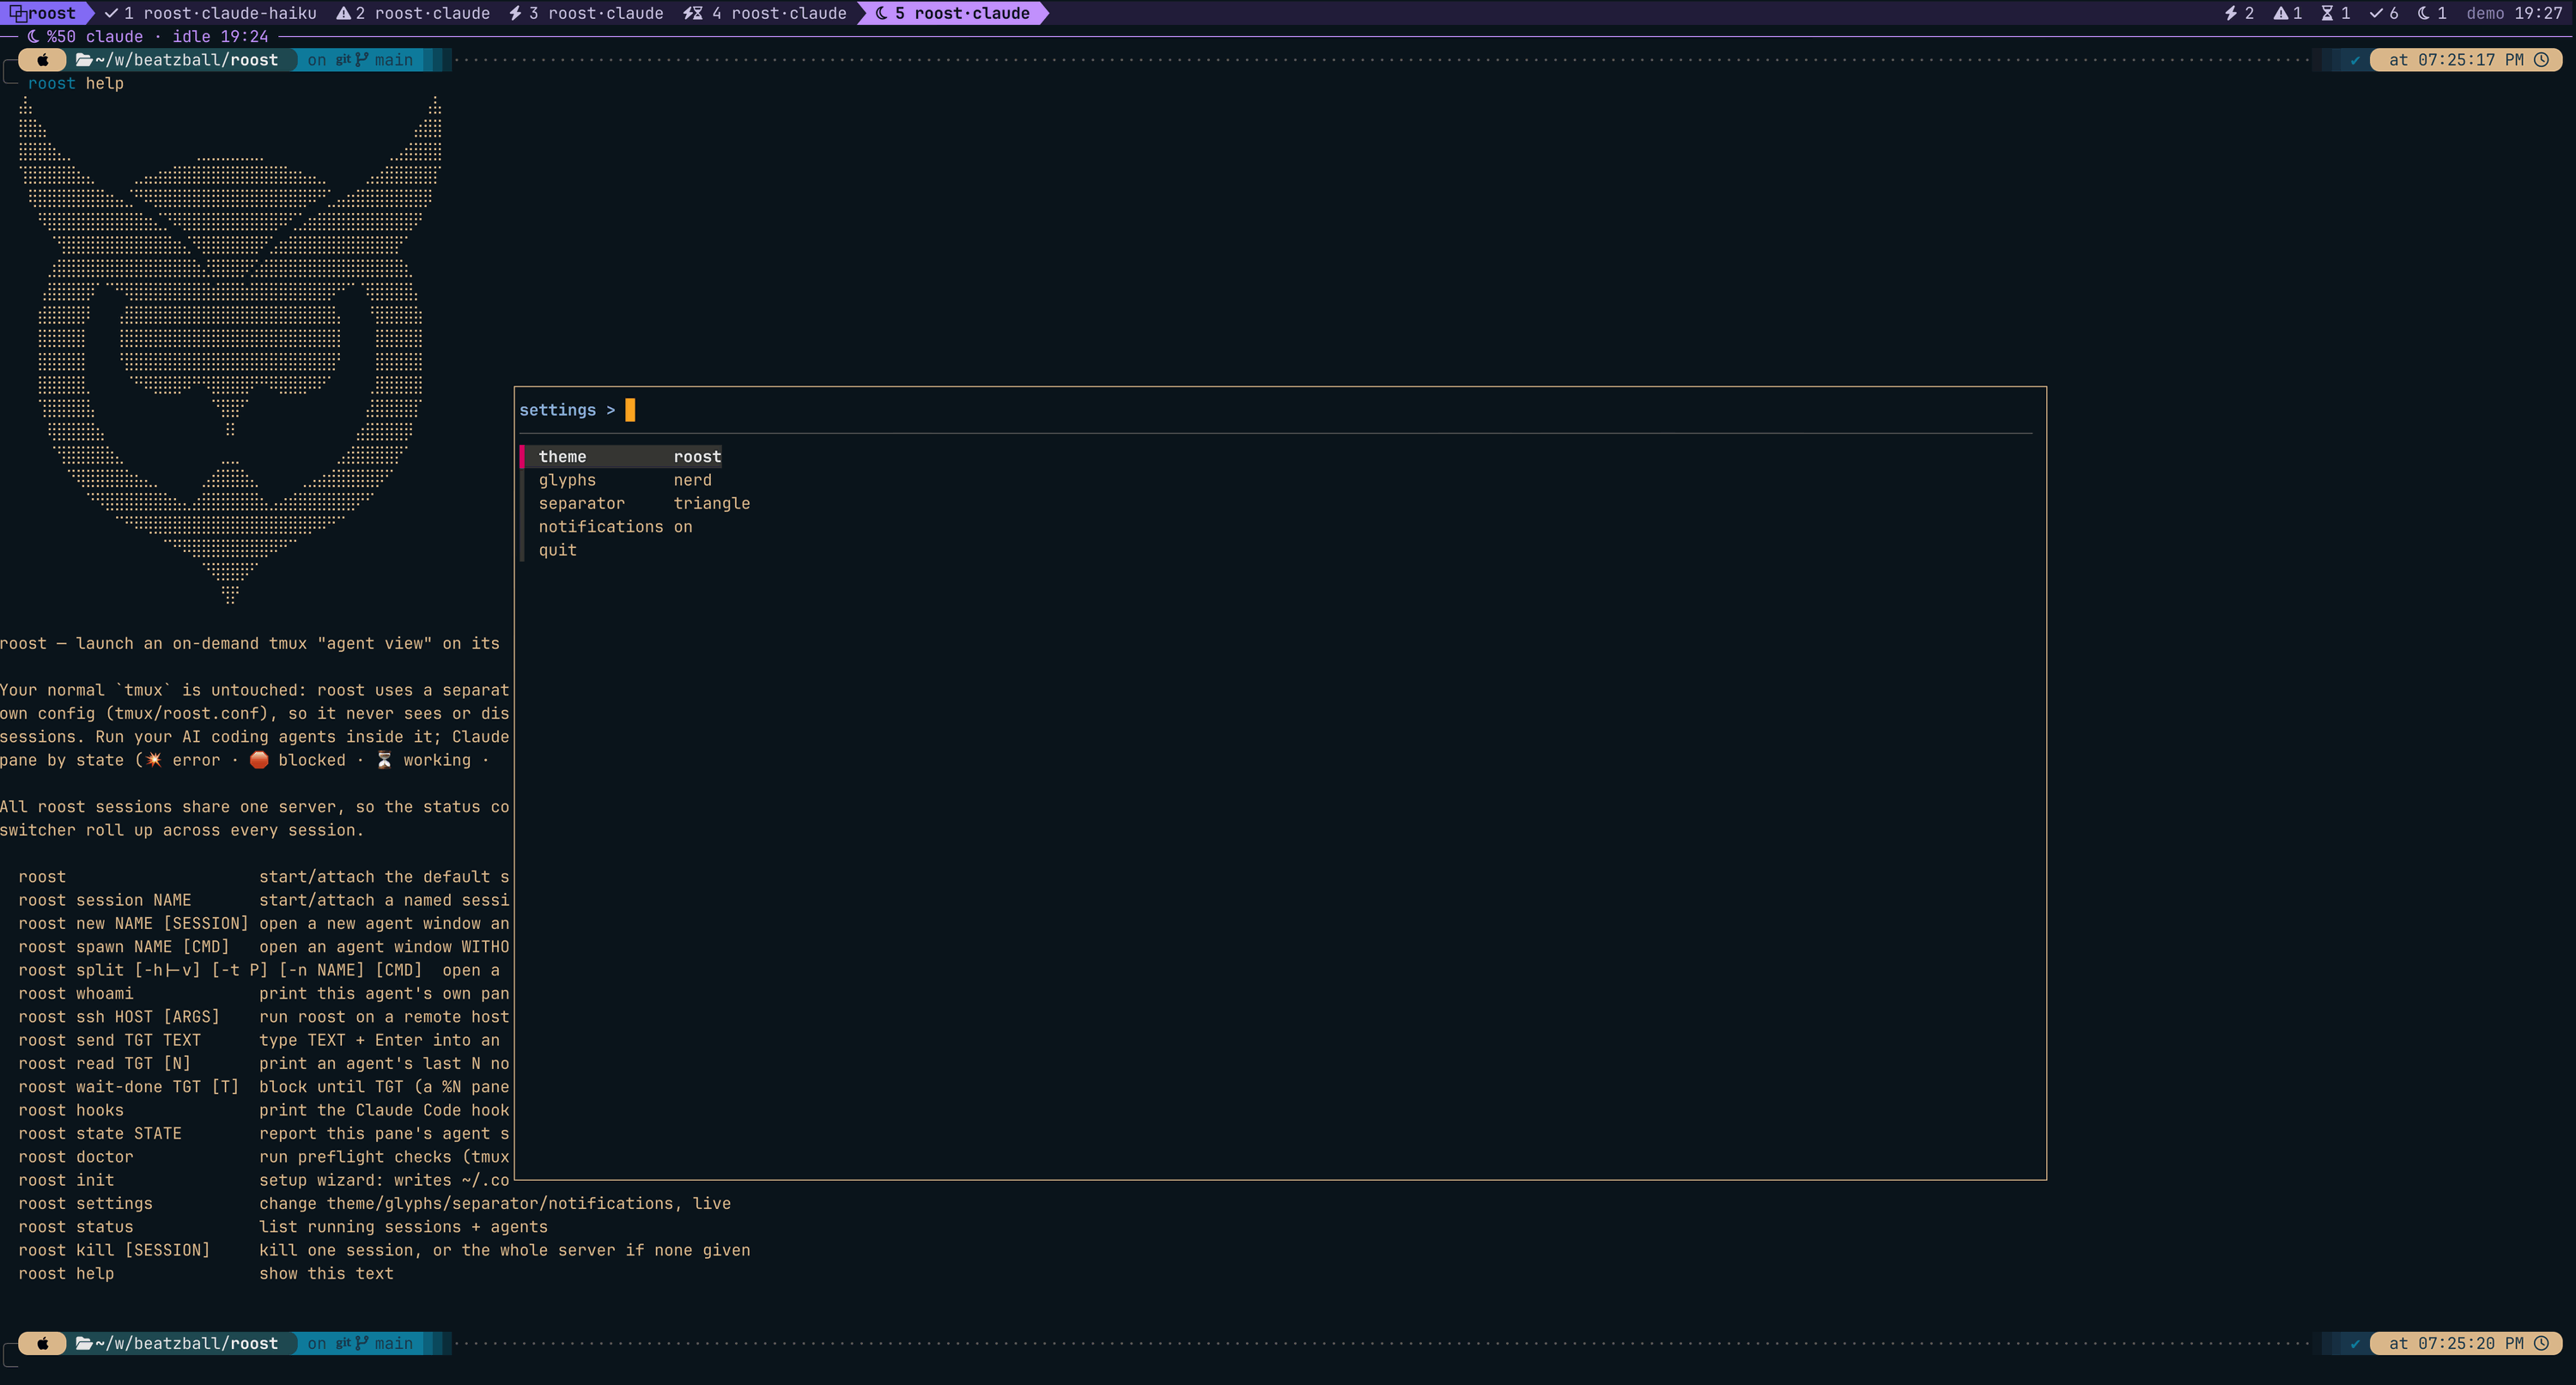
Task: Open the glyphs setting showing nerd
Action: pyautogui.click(x=625, y=480)
